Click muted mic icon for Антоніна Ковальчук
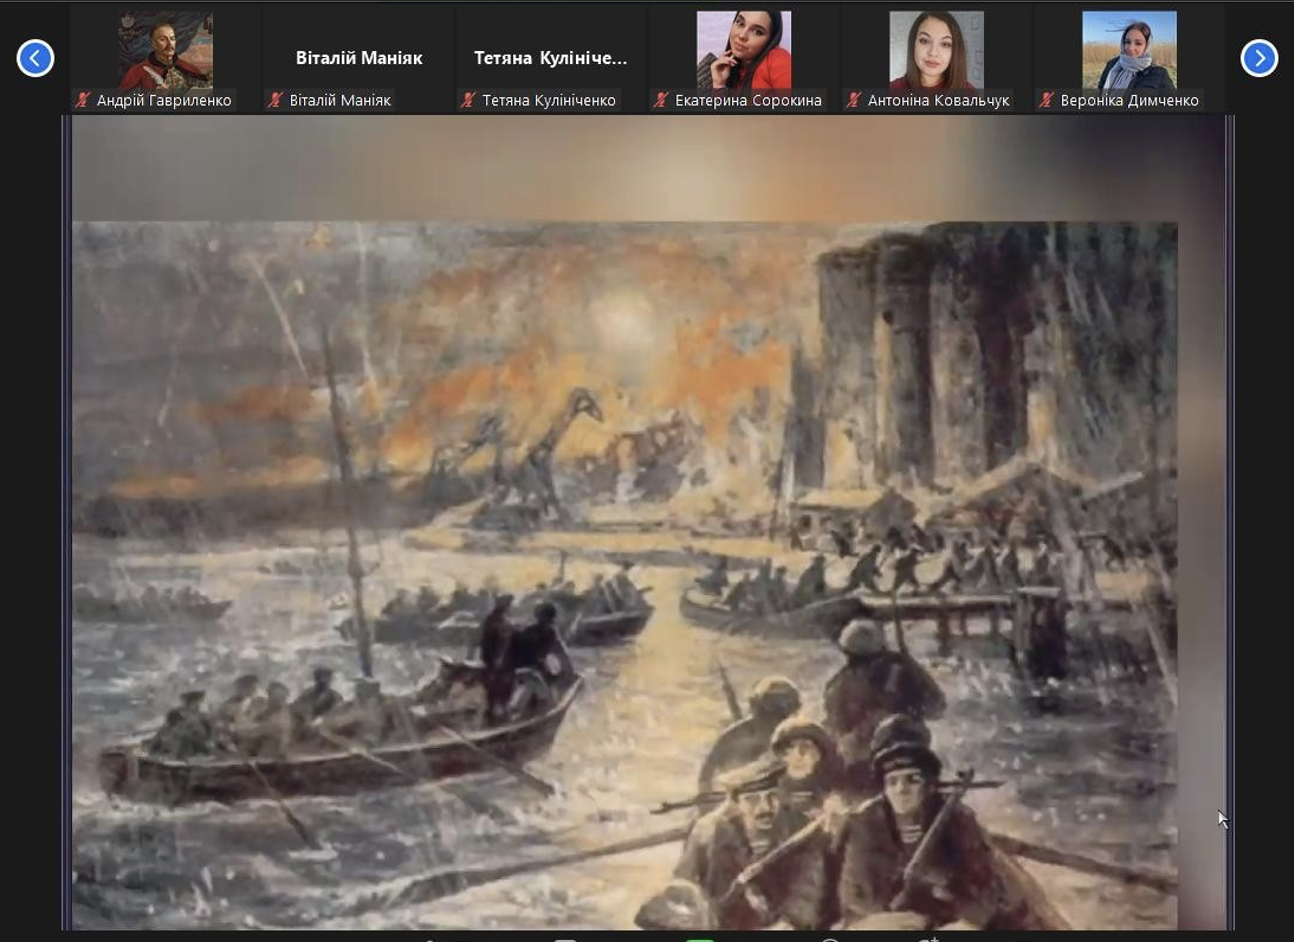 (x=854, y=100)
